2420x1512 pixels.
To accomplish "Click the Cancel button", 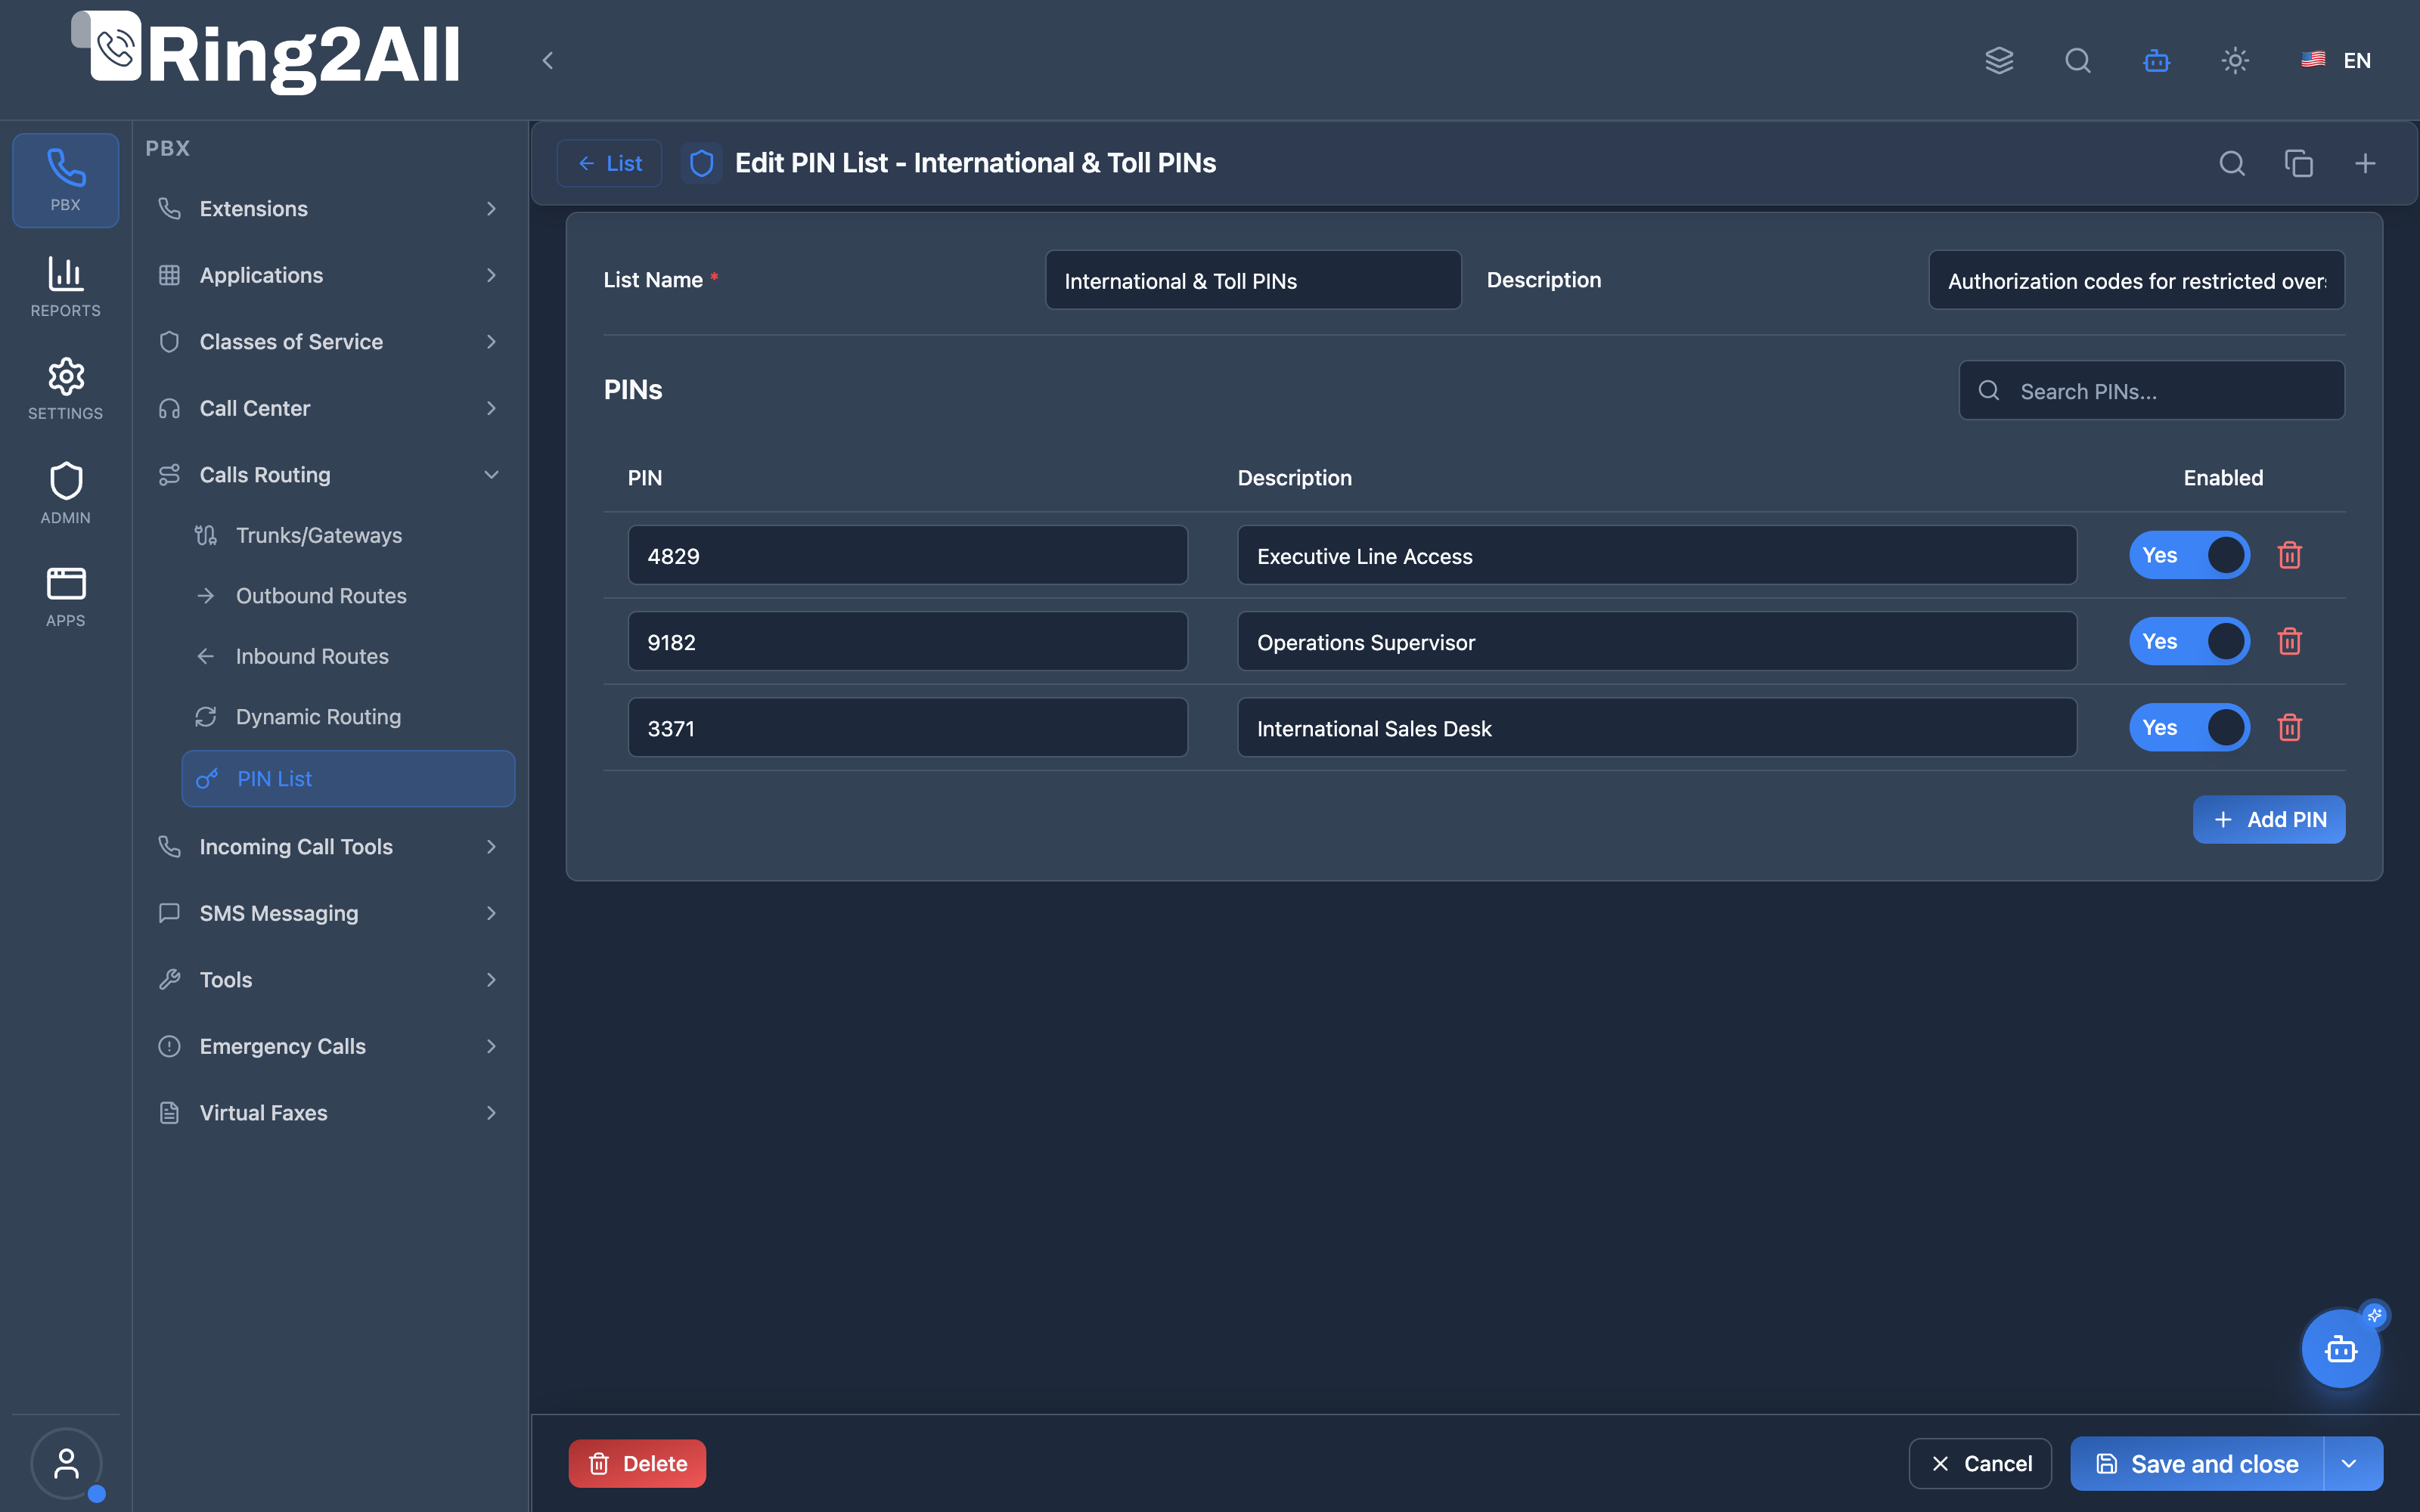I will coord(1980,1463).
